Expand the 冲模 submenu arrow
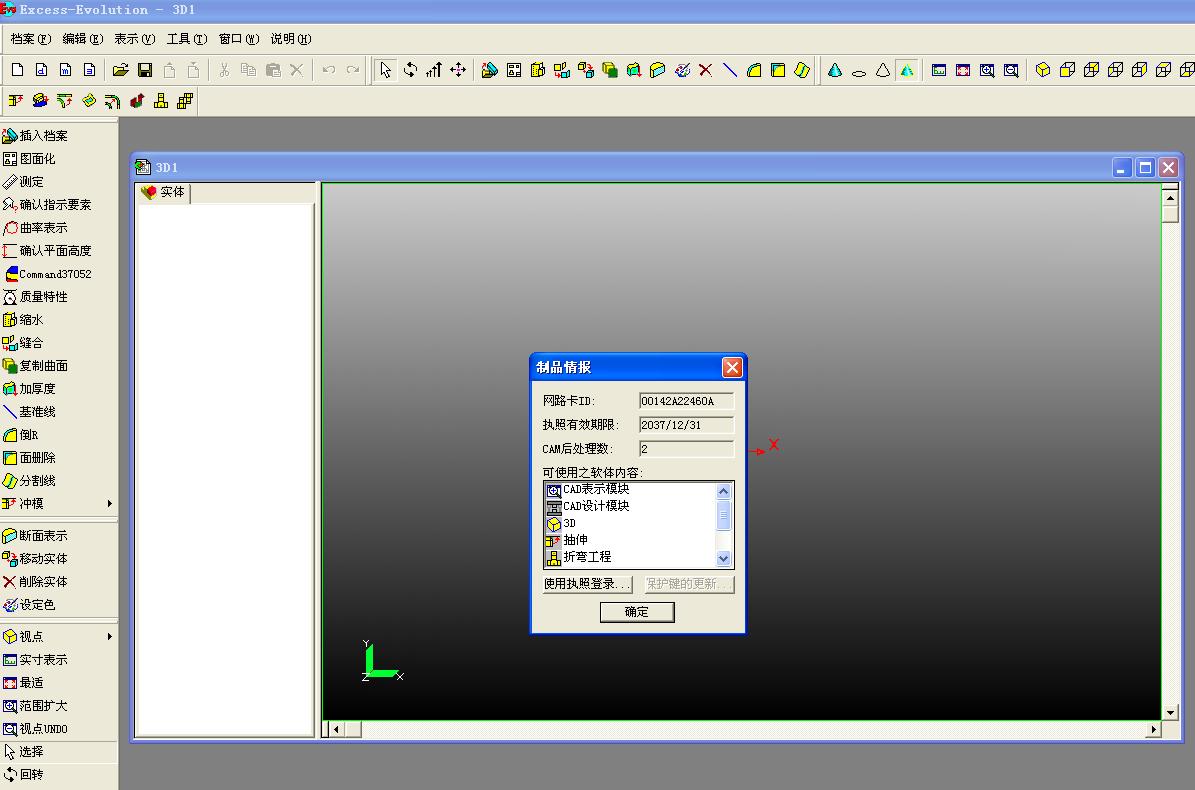Viewport: 1195px width, 790px height. [110, 504]
